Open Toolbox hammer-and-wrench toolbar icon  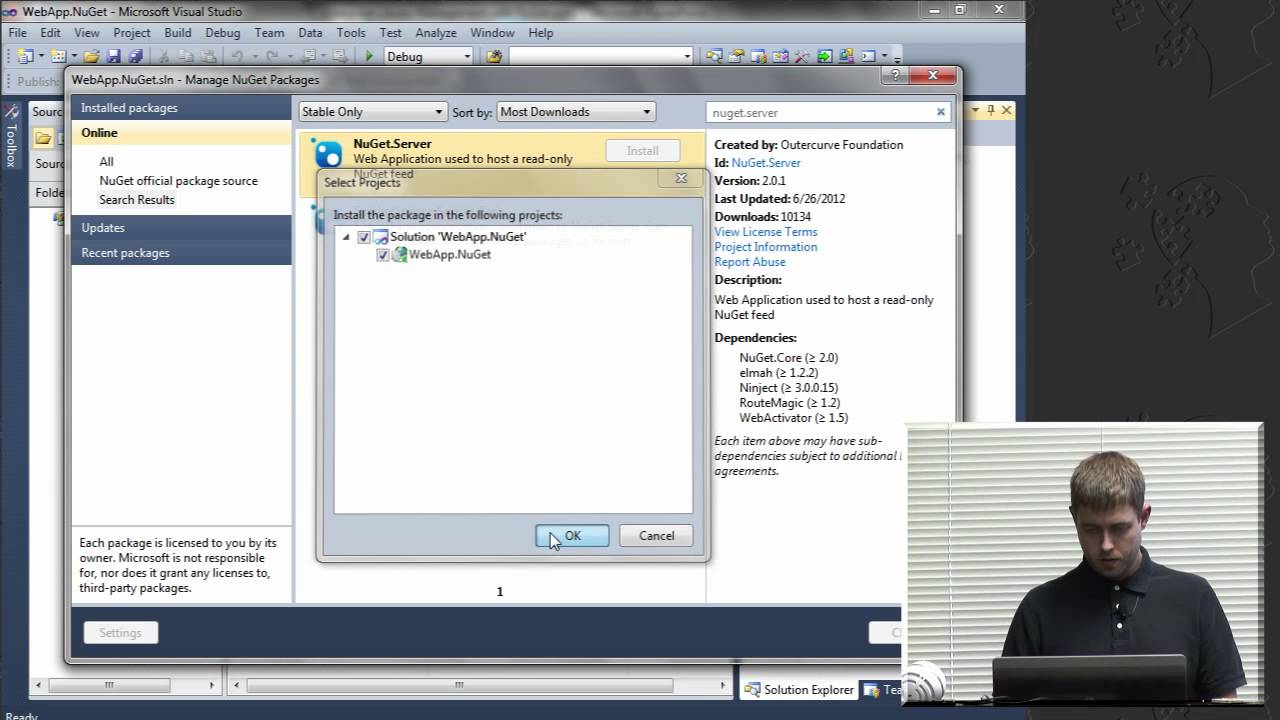[x=802, y=56]
